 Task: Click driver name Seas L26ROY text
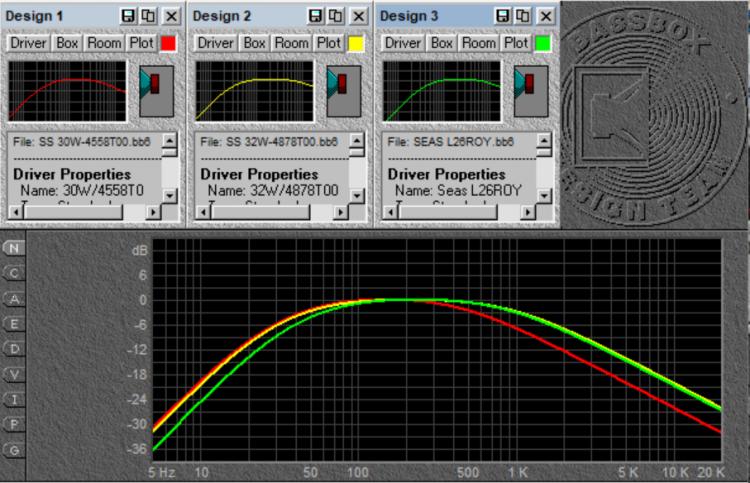click(x=479, y=190)
